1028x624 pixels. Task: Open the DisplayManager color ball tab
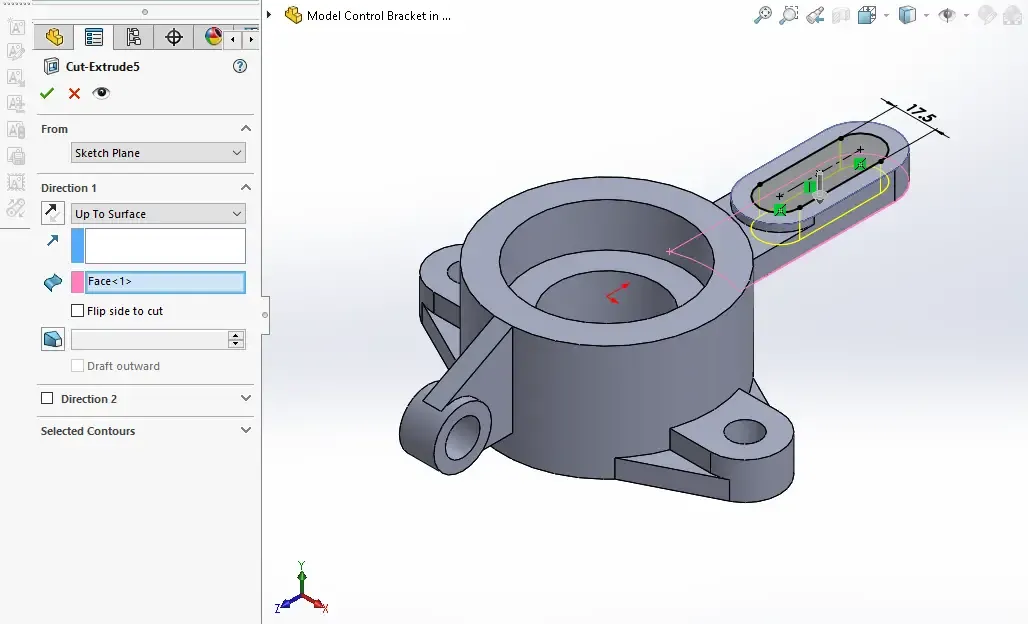click(x=212, y=37)
